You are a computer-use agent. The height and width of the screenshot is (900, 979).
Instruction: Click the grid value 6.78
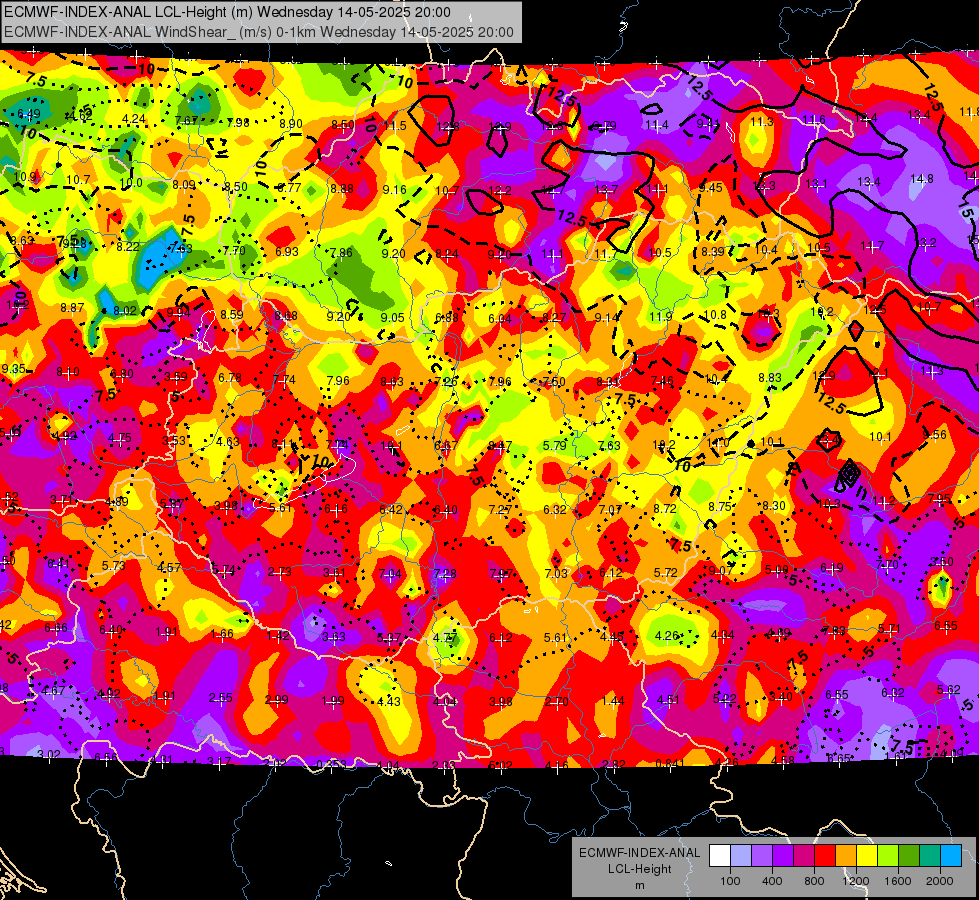coord(230,378)
